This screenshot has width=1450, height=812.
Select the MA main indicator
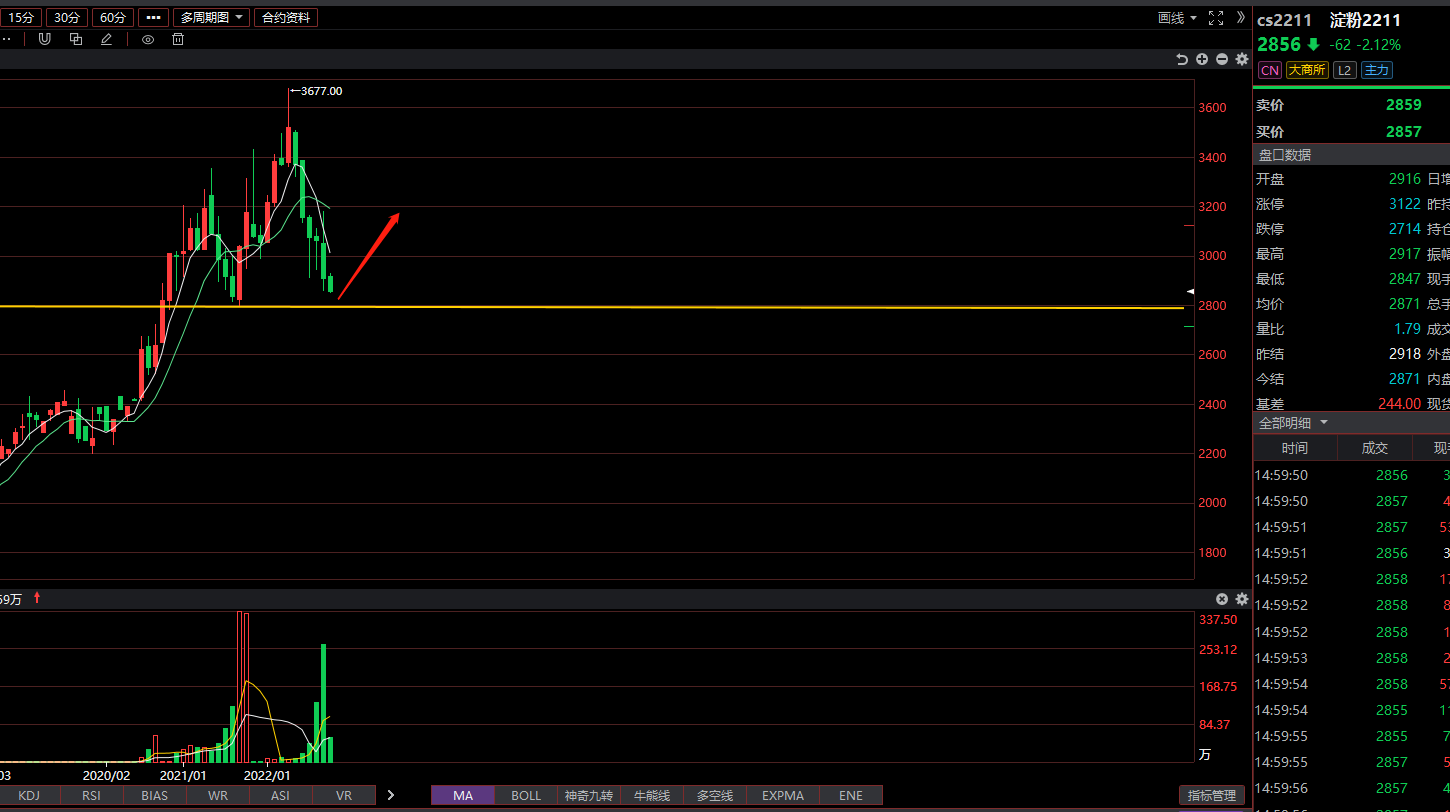click(463, 796)
